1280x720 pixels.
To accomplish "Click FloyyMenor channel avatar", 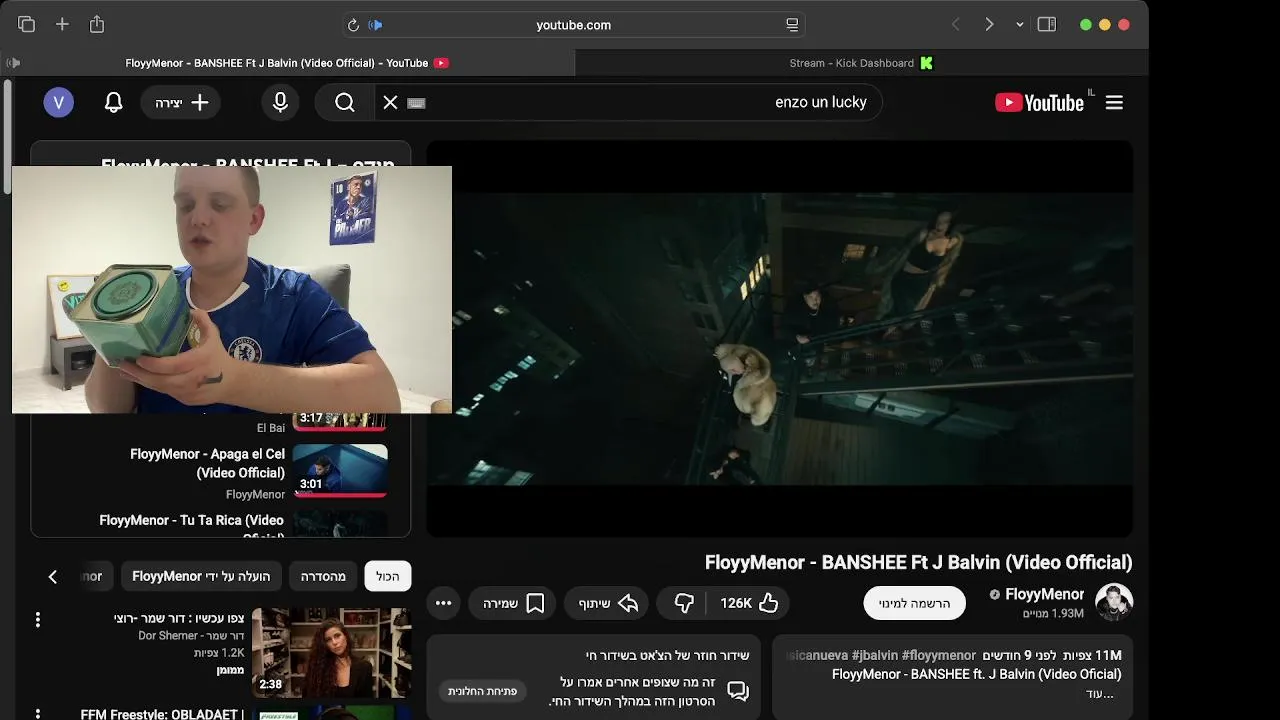I will pyautogui.click(x=1114, y=602).
